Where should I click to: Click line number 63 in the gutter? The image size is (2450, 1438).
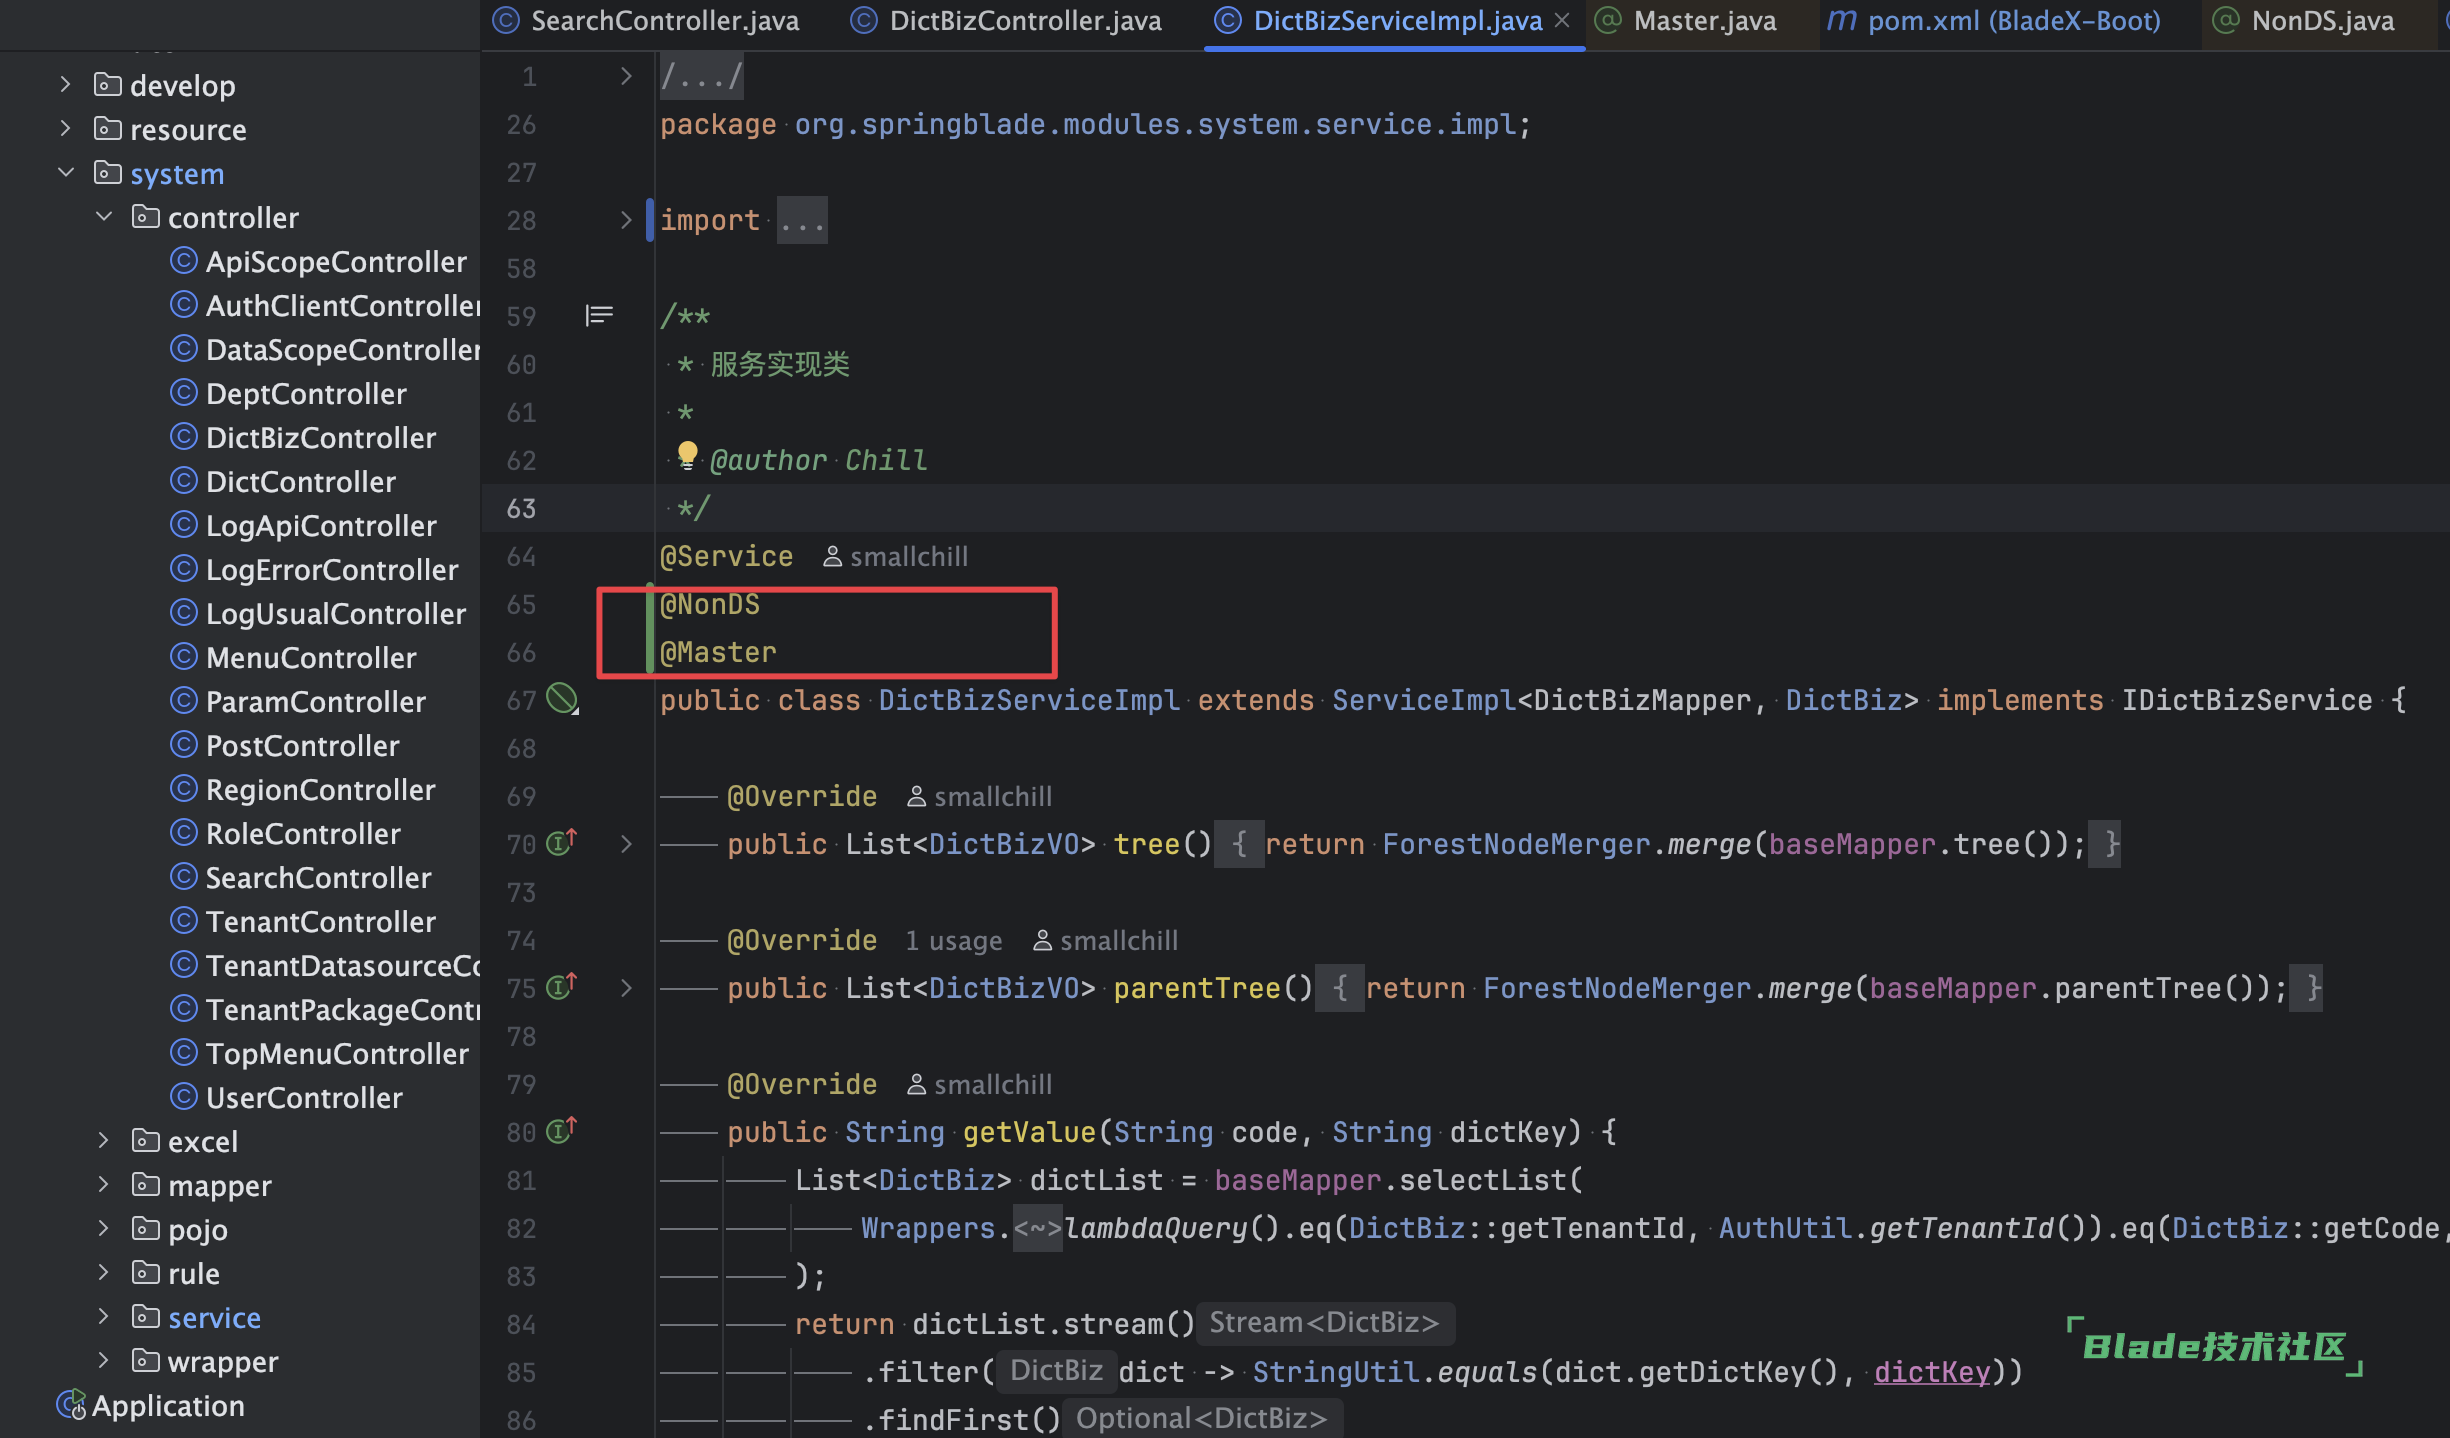click(x=521, y=508)
